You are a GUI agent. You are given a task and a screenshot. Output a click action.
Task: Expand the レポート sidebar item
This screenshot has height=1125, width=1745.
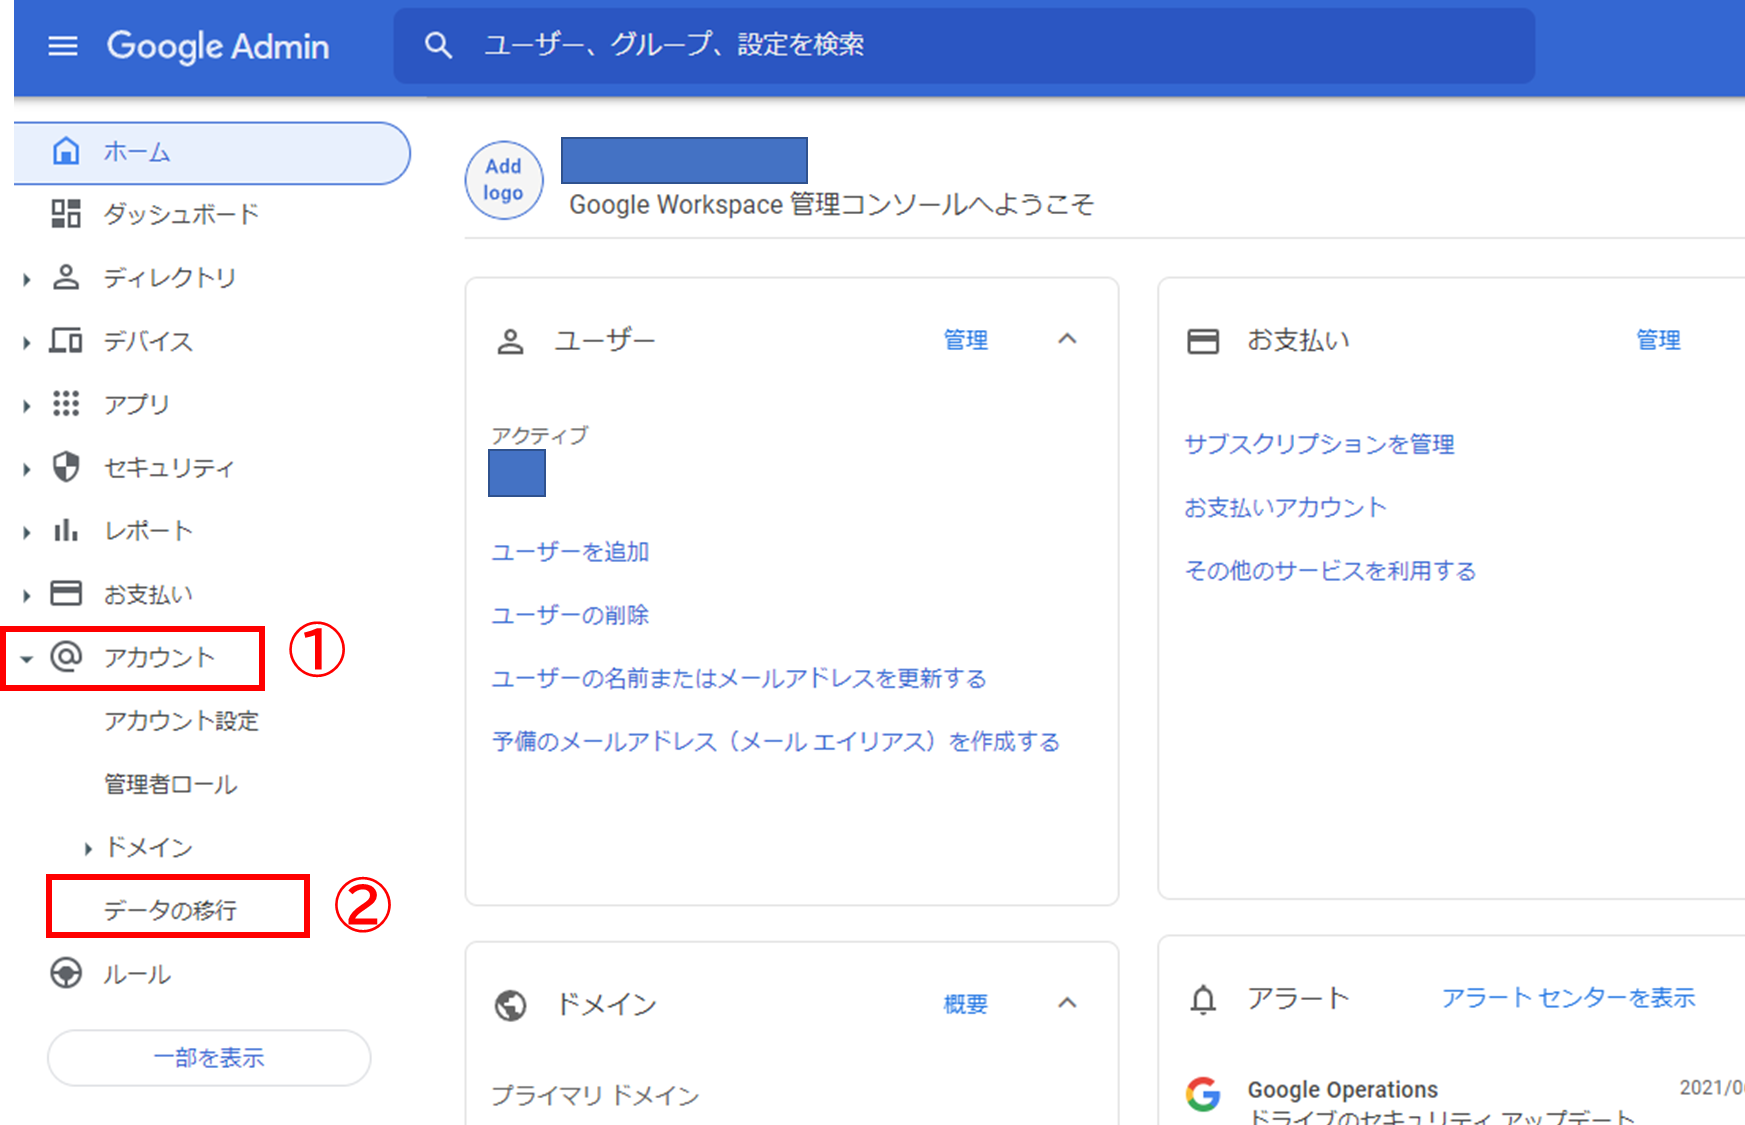[x=27, y=532]
